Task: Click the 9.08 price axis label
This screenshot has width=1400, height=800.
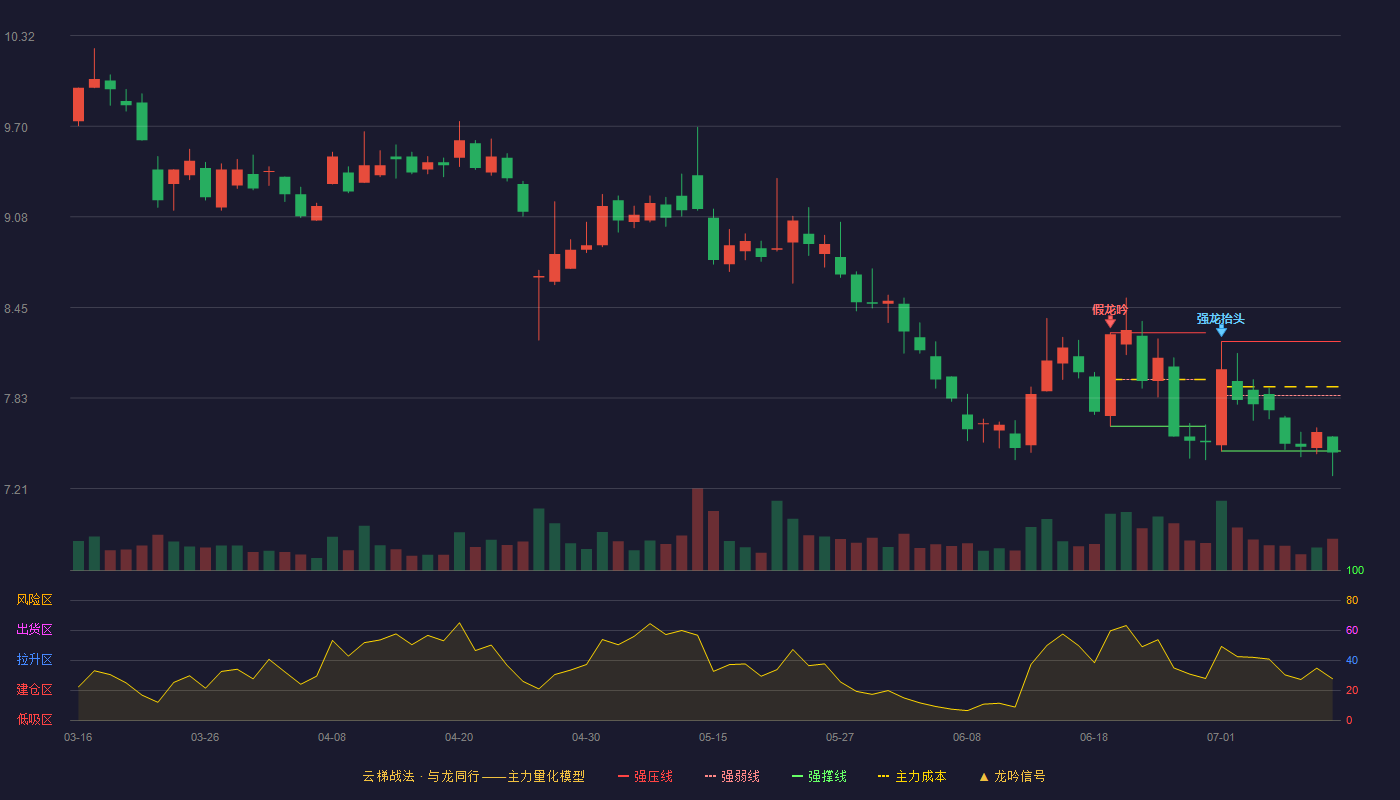Action: click(x=16, y=218)
